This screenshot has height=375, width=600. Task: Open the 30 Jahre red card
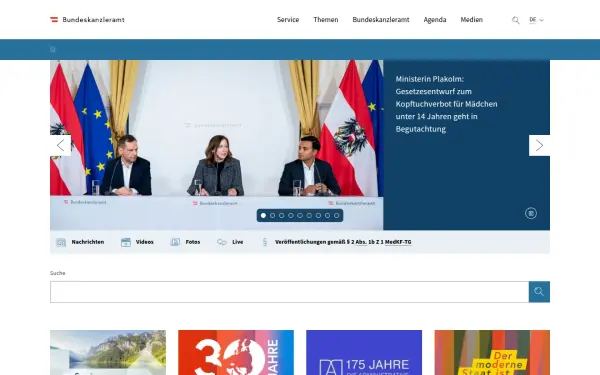tap(236, 352)
